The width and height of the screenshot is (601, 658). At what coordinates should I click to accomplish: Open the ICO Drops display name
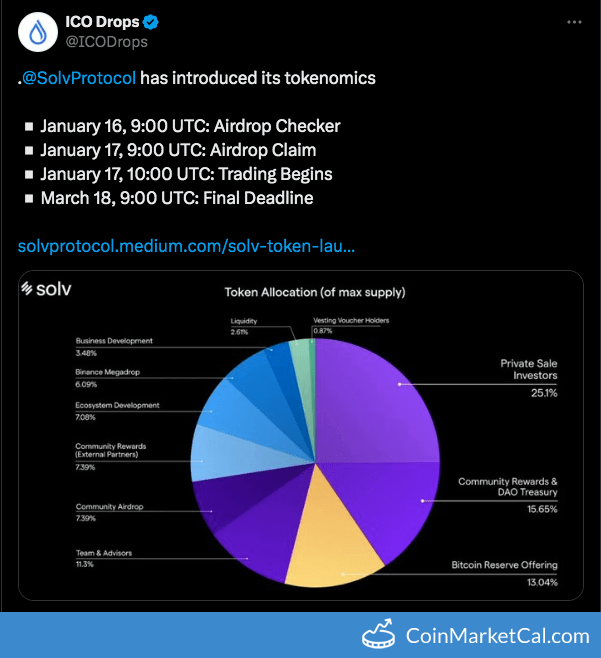100,23
